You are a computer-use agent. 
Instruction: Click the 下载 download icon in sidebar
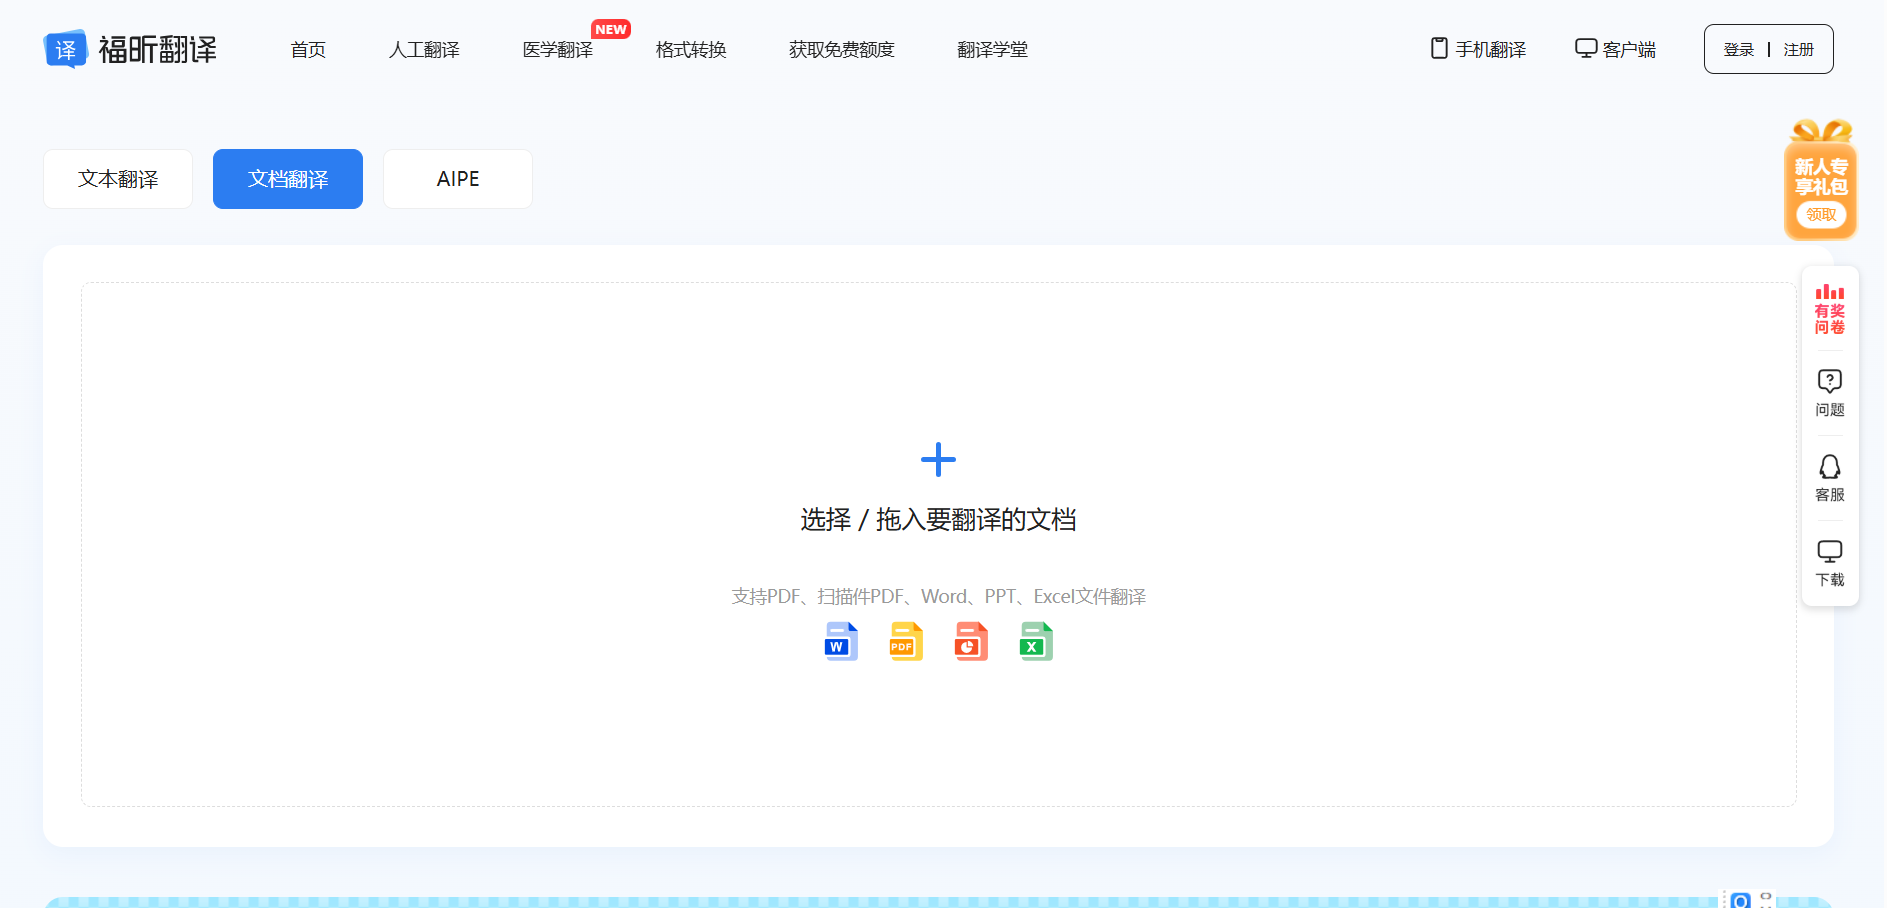(x=1829, y=563)
